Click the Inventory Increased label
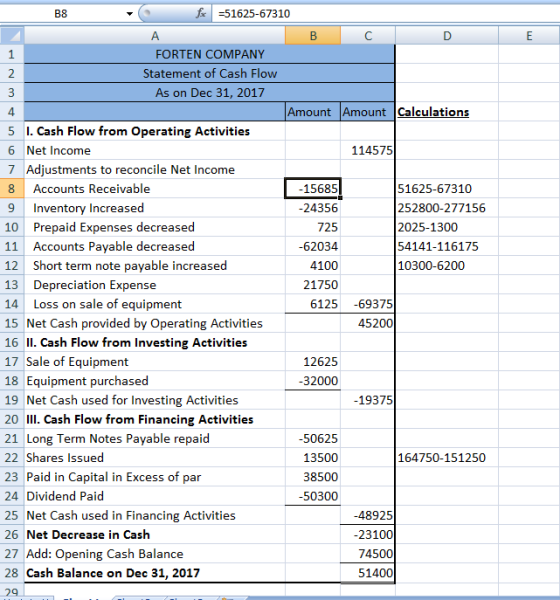The image size is (560, 600). [88, 208]
